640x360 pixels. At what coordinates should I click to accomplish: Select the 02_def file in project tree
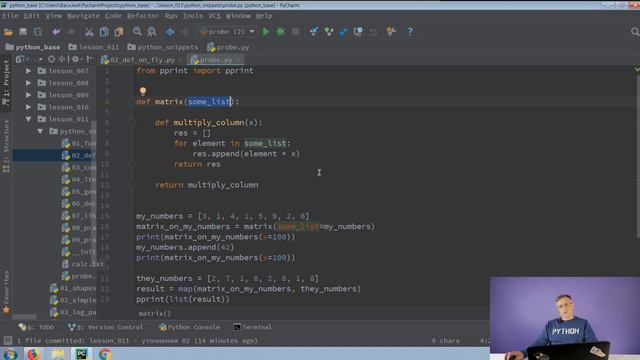[x=78, y=155]
